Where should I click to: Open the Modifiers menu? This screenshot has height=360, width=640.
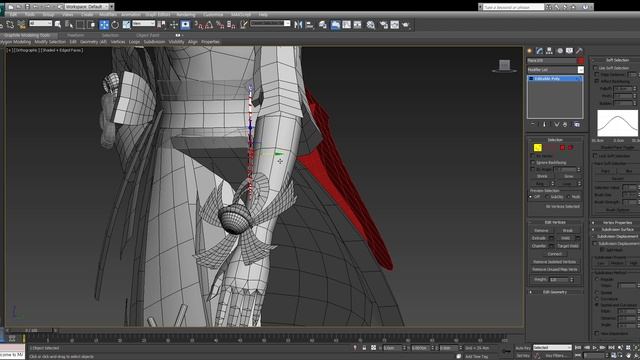tap(107, 15)
